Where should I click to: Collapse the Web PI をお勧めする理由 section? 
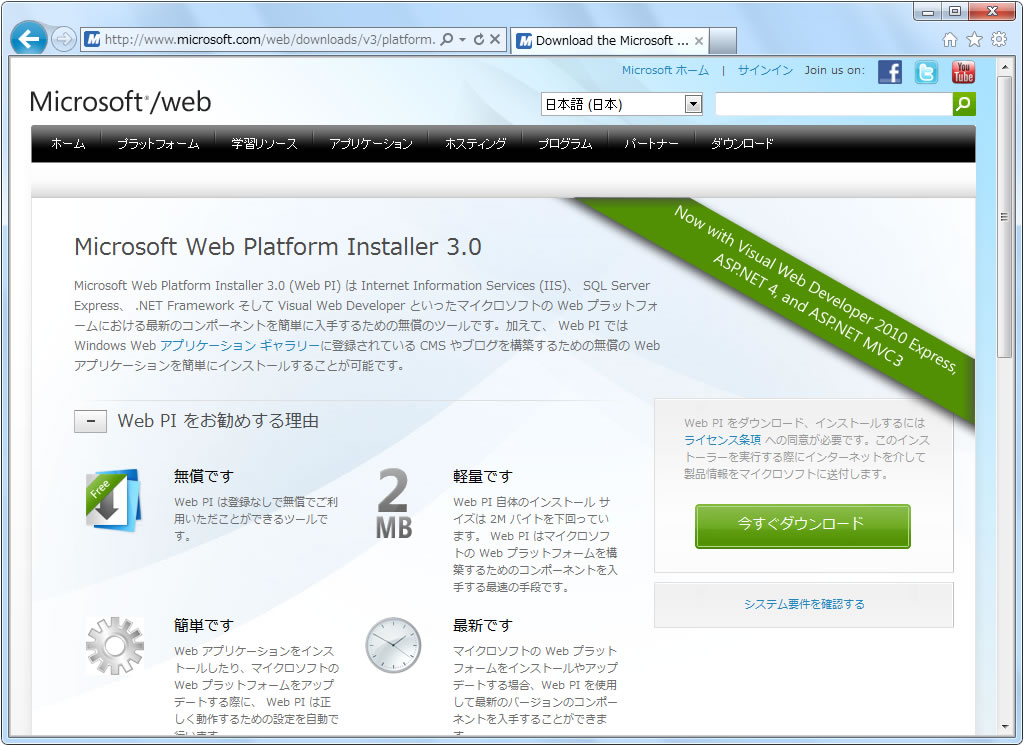coord(90,421)
